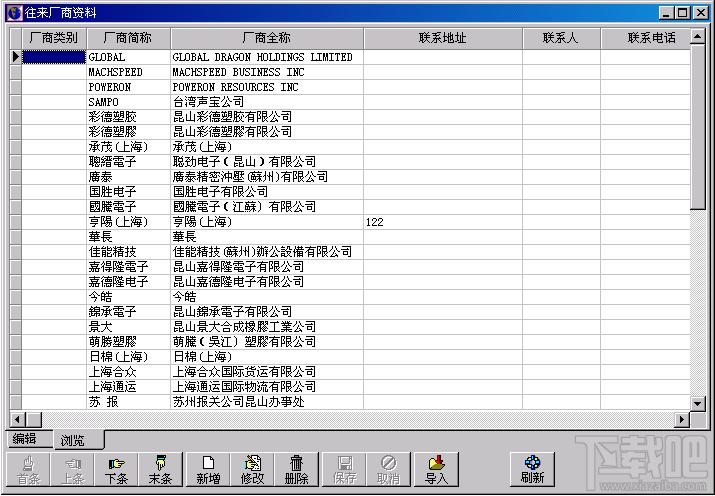Select the 今皓 short name cell
The width and height of the screenshot is (715, 496).
pyautogui.click(x=128, y=297)
